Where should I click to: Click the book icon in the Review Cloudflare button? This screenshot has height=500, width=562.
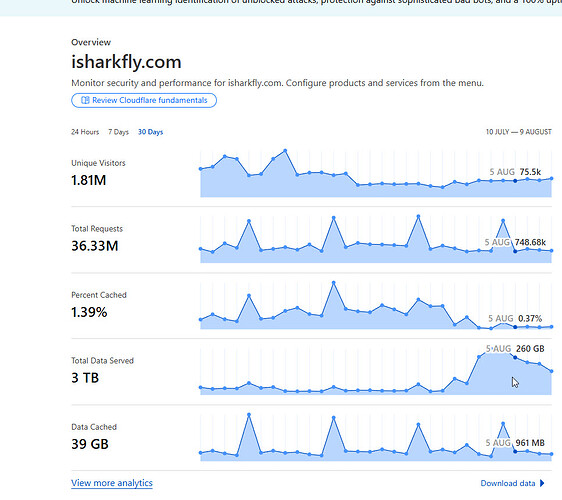coord(85,100)
